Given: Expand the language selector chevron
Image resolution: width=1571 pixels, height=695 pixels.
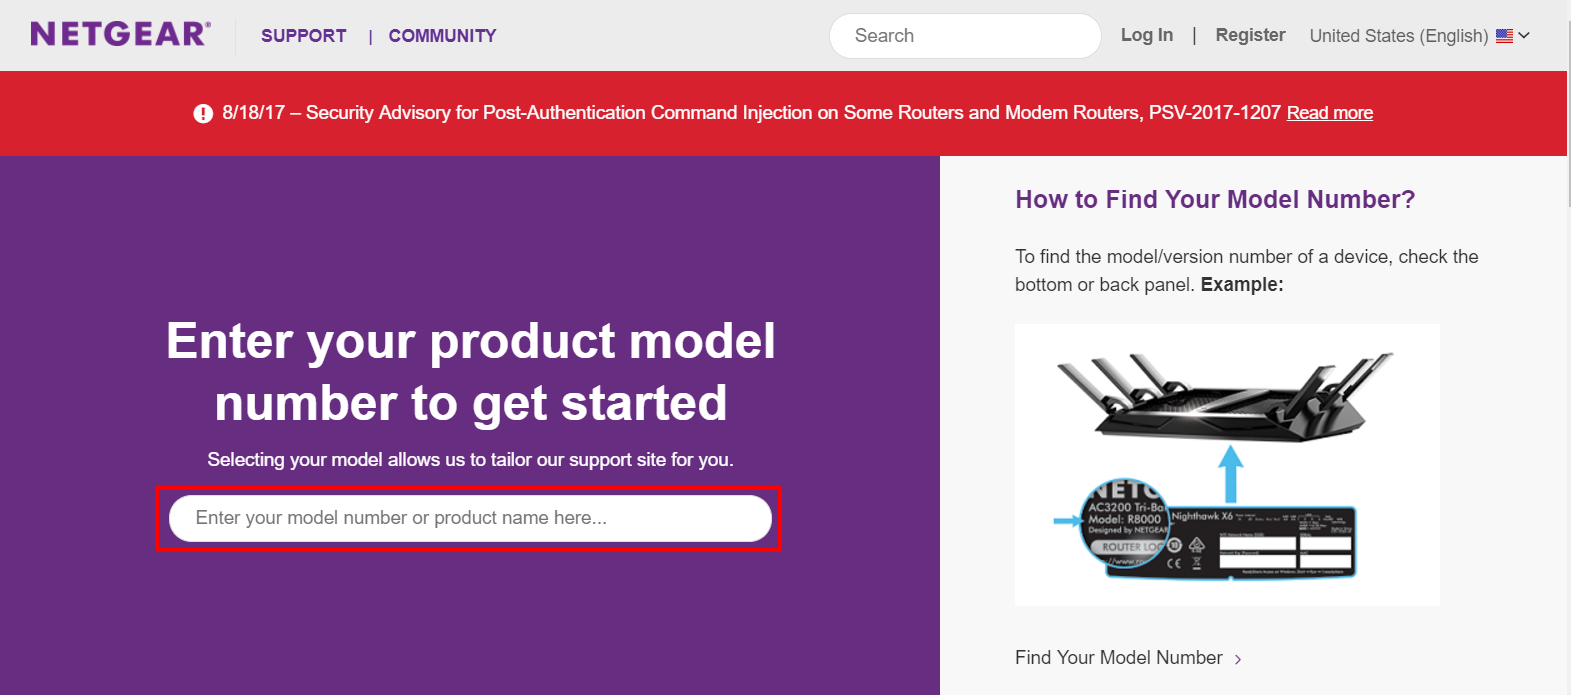Looking at the screenshot, I should point(1524,36).
